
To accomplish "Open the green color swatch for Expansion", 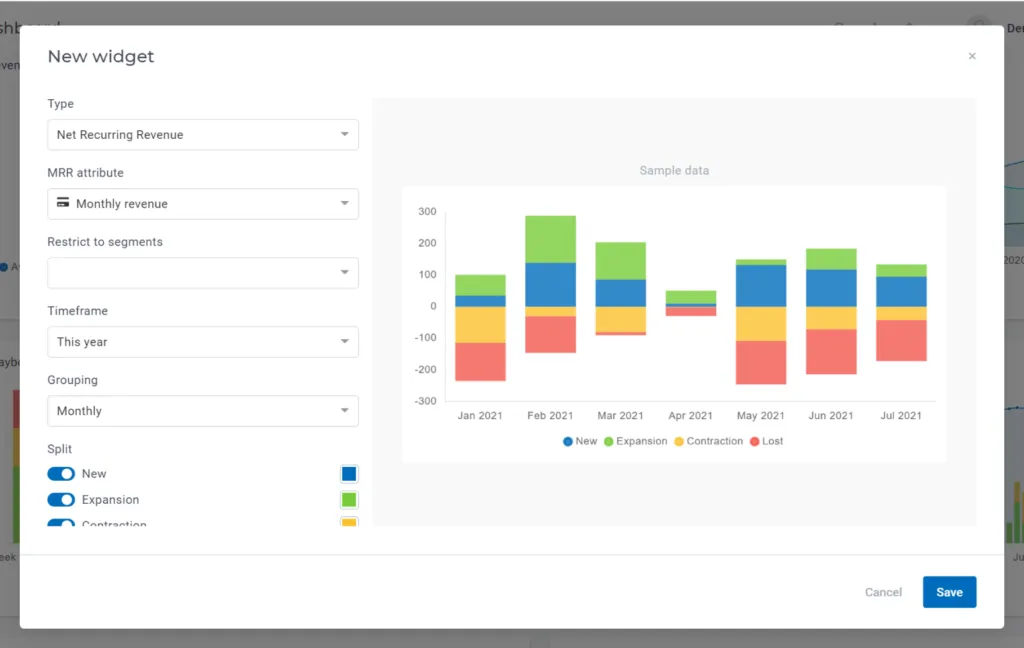I will 349,500.
